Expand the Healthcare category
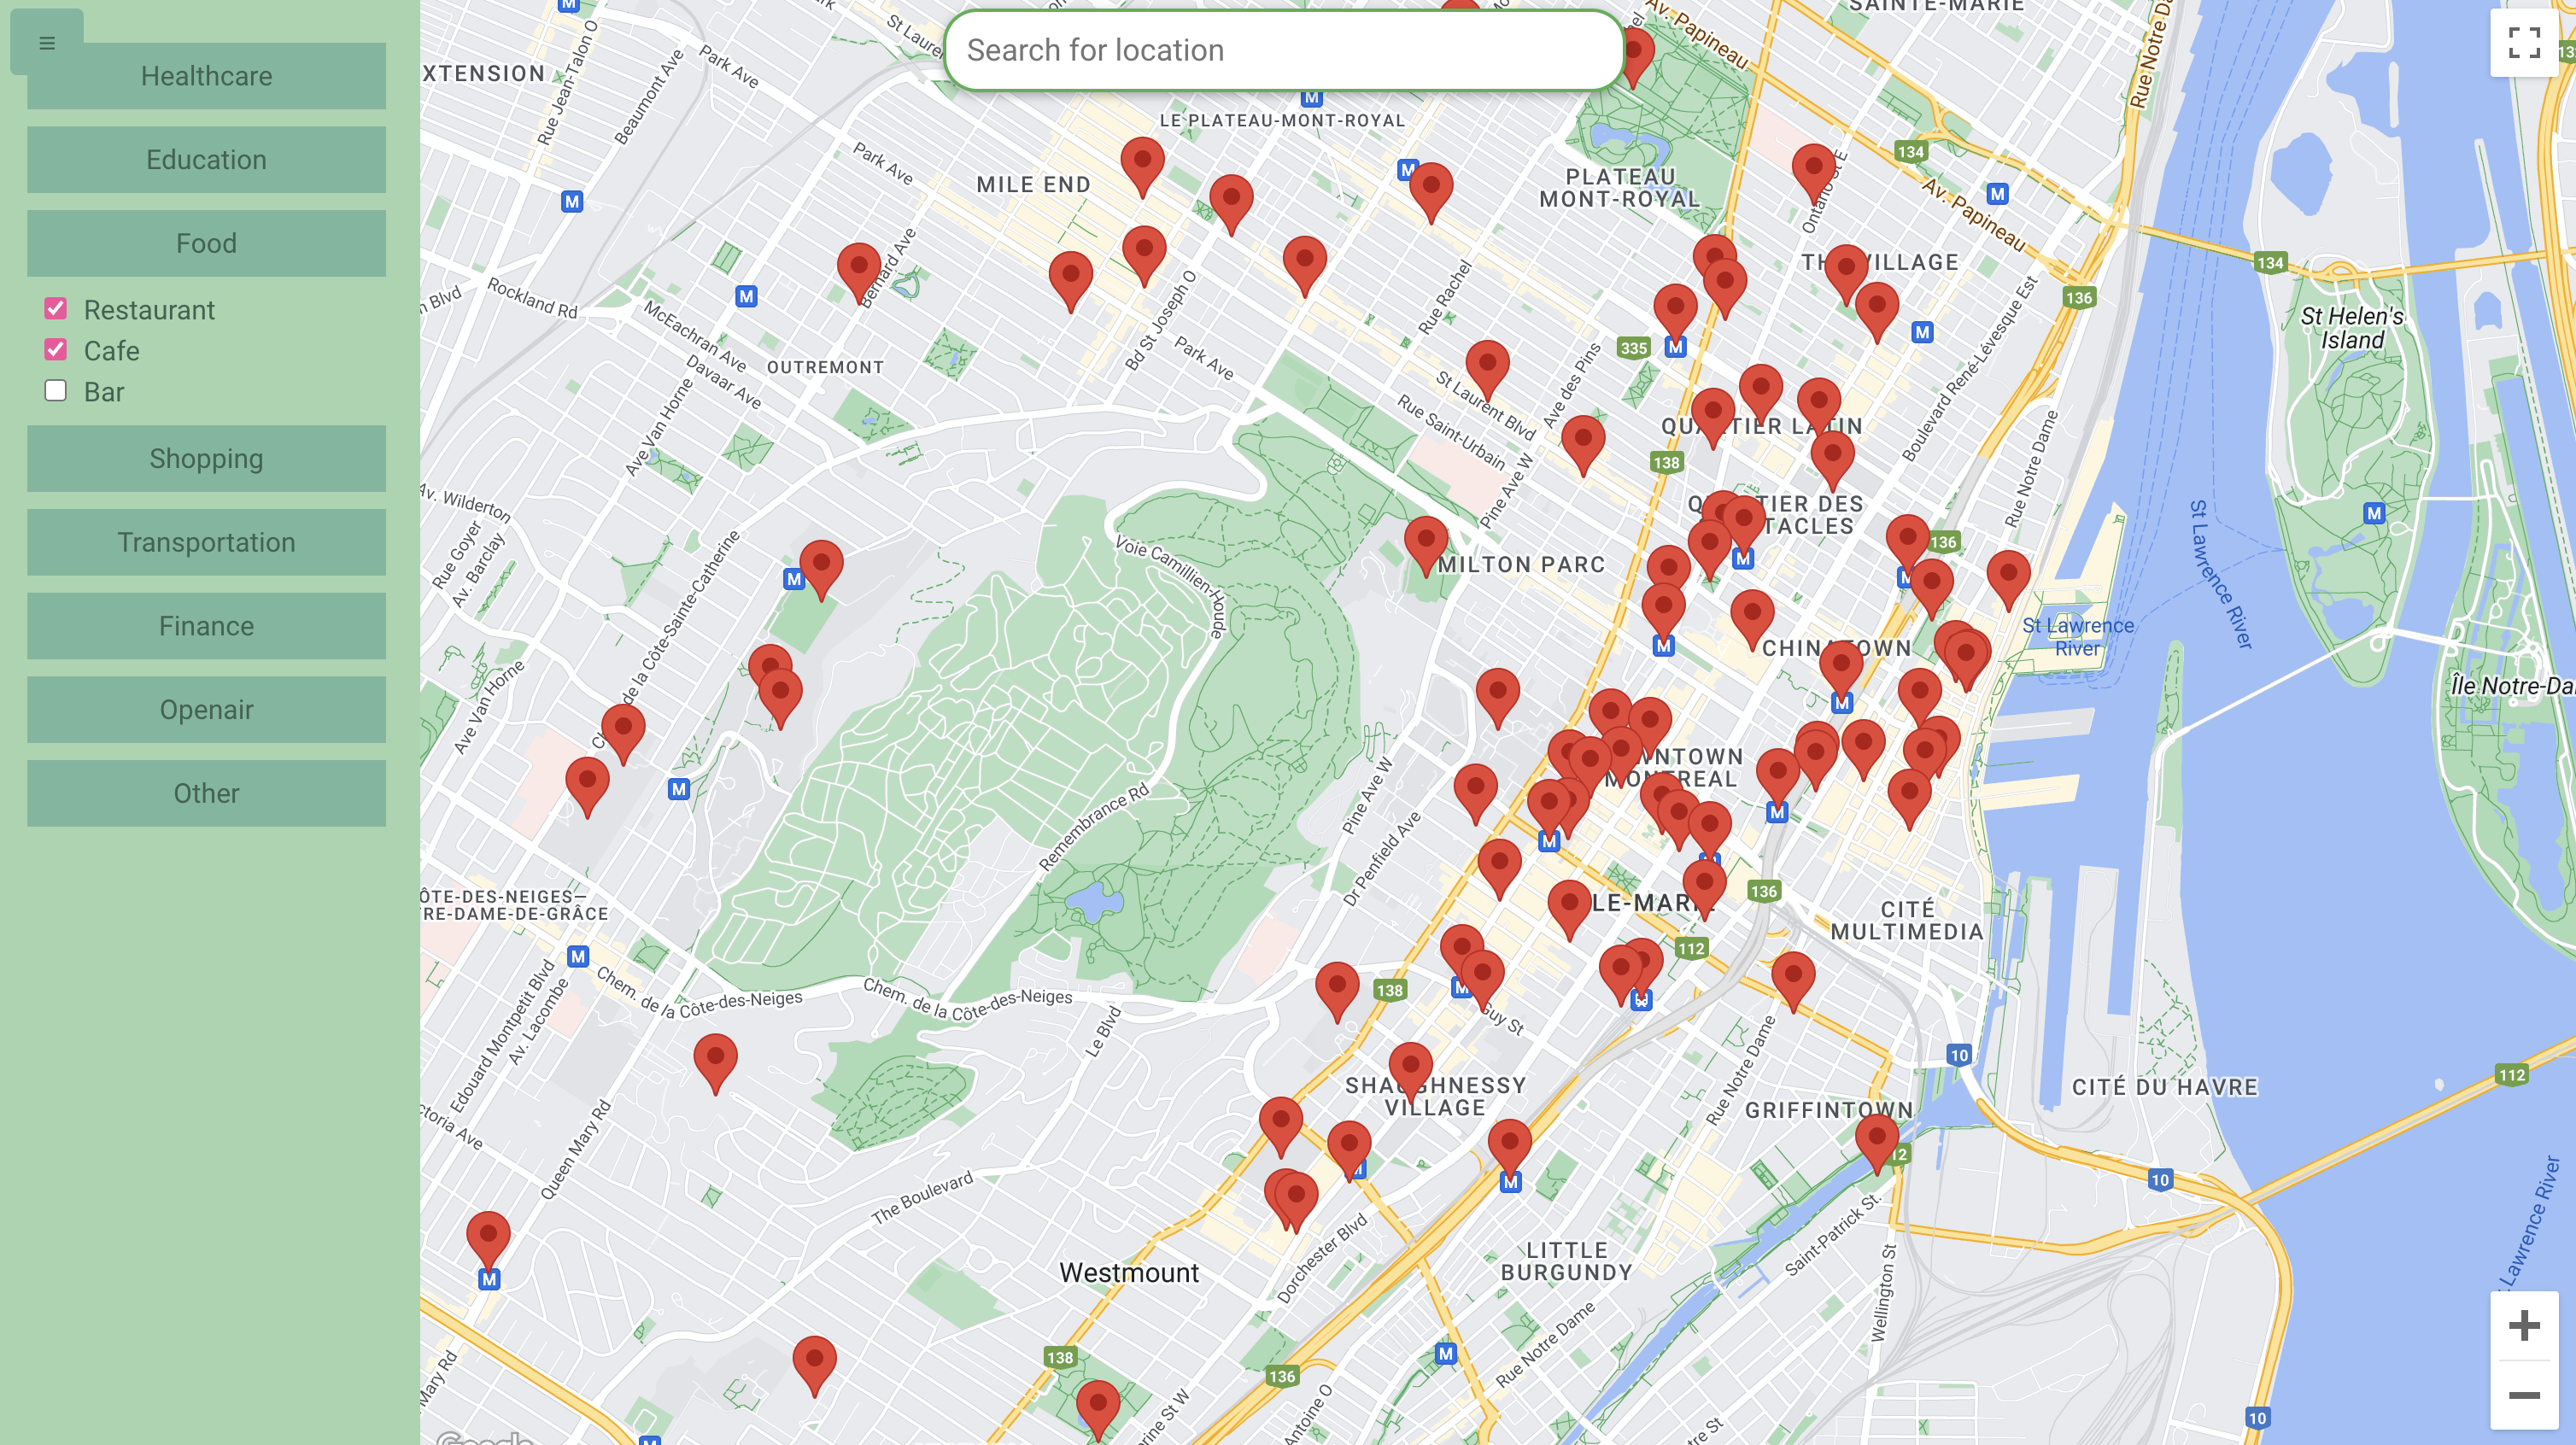Screen dimensions: 2576x1445 pyautogui.click(x=206, y=76)
